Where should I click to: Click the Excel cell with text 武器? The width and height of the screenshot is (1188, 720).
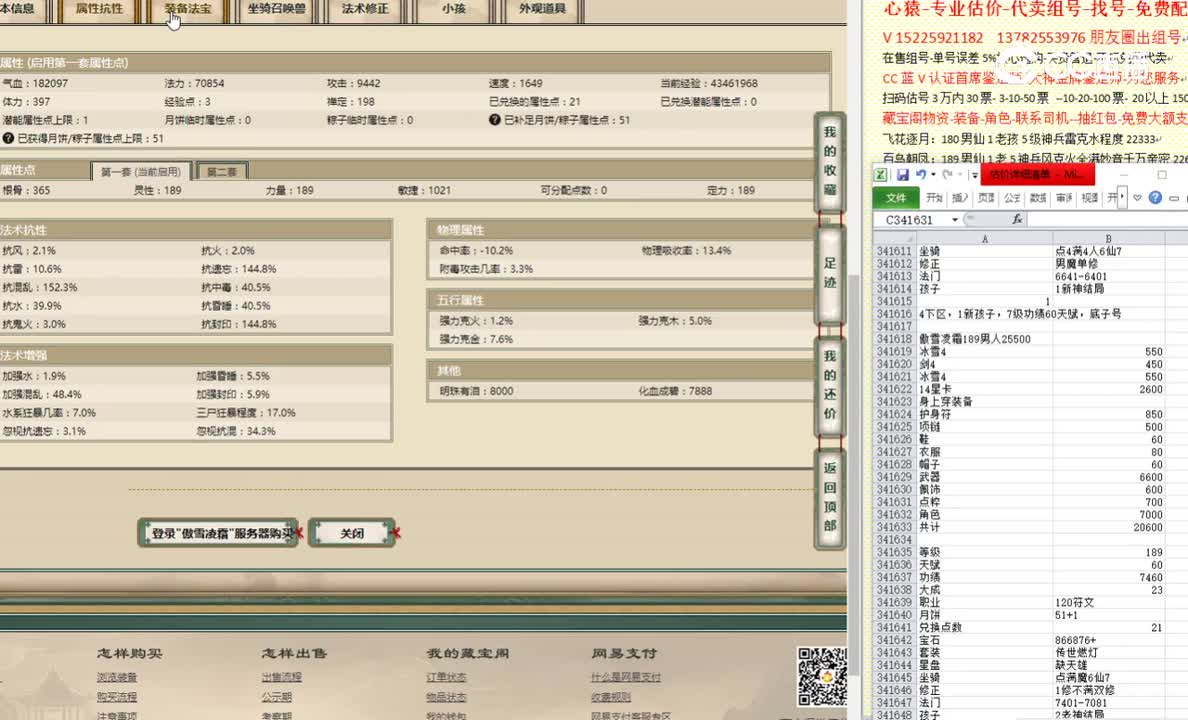(985, 477)
